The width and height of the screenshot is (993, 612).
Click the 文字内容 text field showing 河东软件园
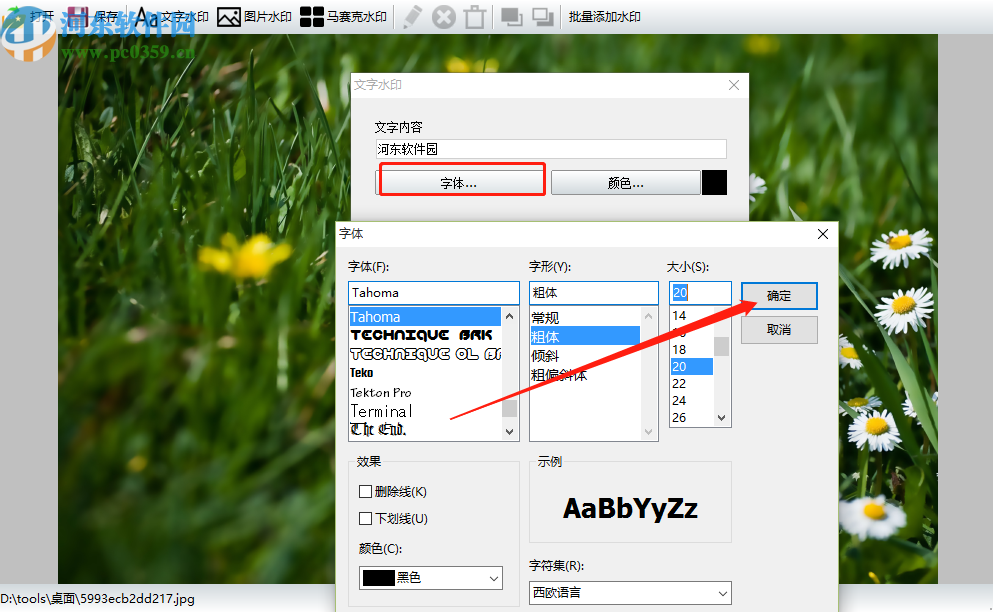coord(551,148)
